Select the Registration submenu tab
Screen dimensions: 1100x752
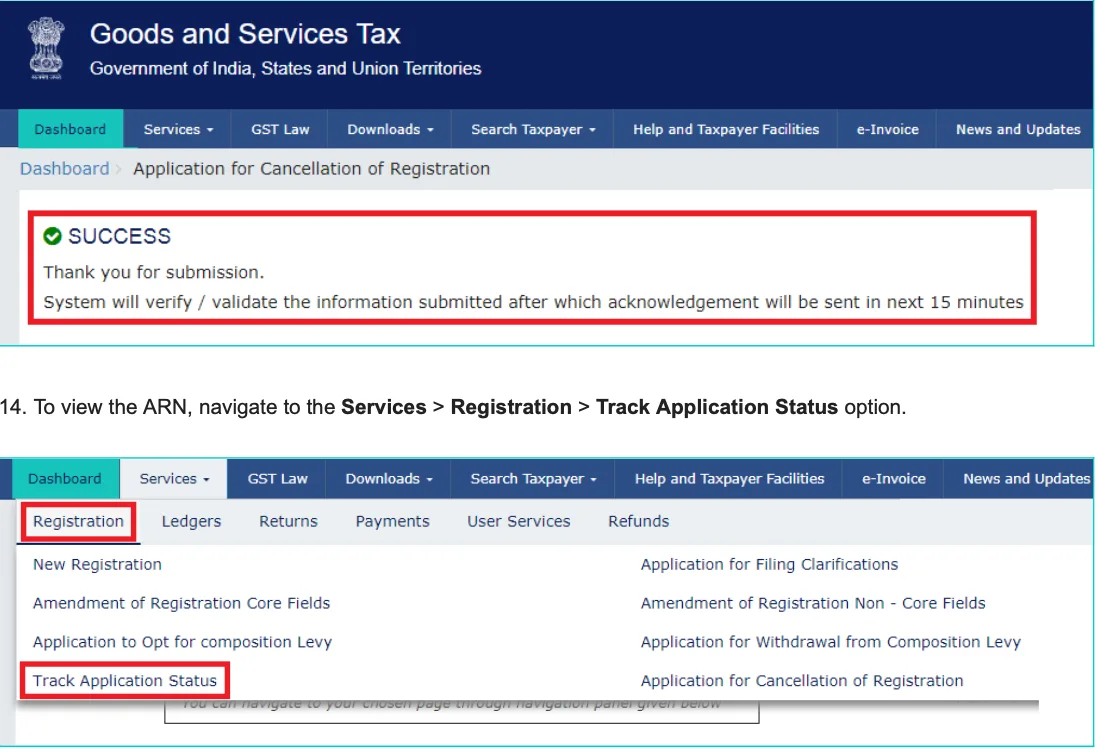click(79, 521)
